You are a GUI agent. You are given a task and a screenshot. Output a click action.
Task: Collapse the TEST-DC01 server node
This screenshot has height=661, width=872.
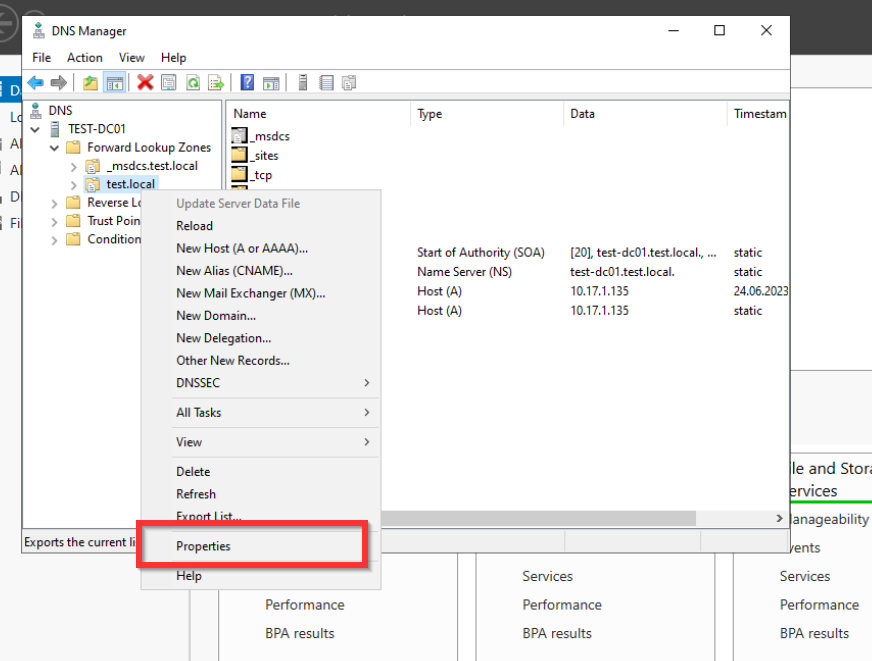pos(35,130)
